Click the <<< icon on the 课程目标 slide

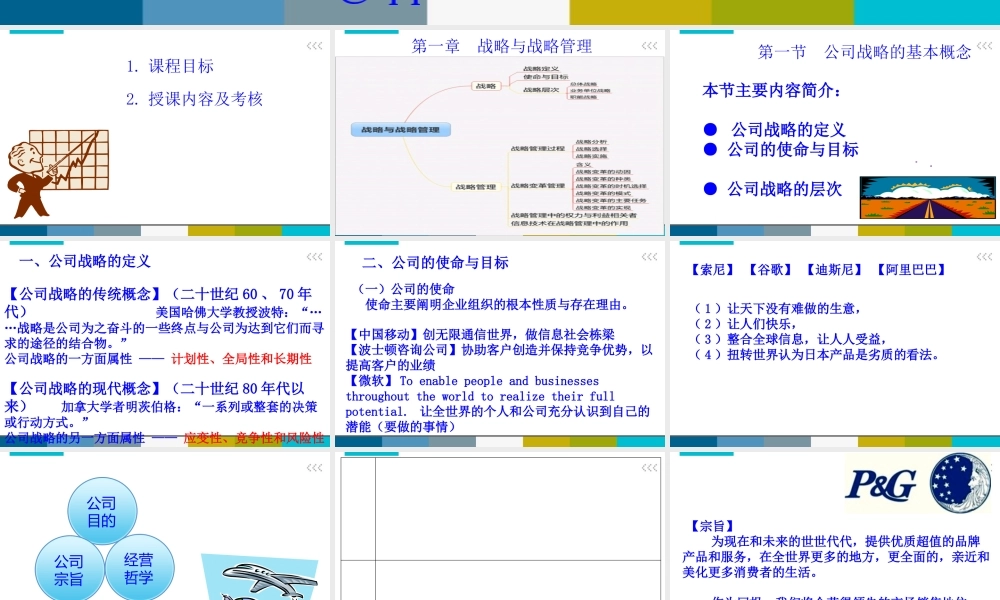[314, 45]
